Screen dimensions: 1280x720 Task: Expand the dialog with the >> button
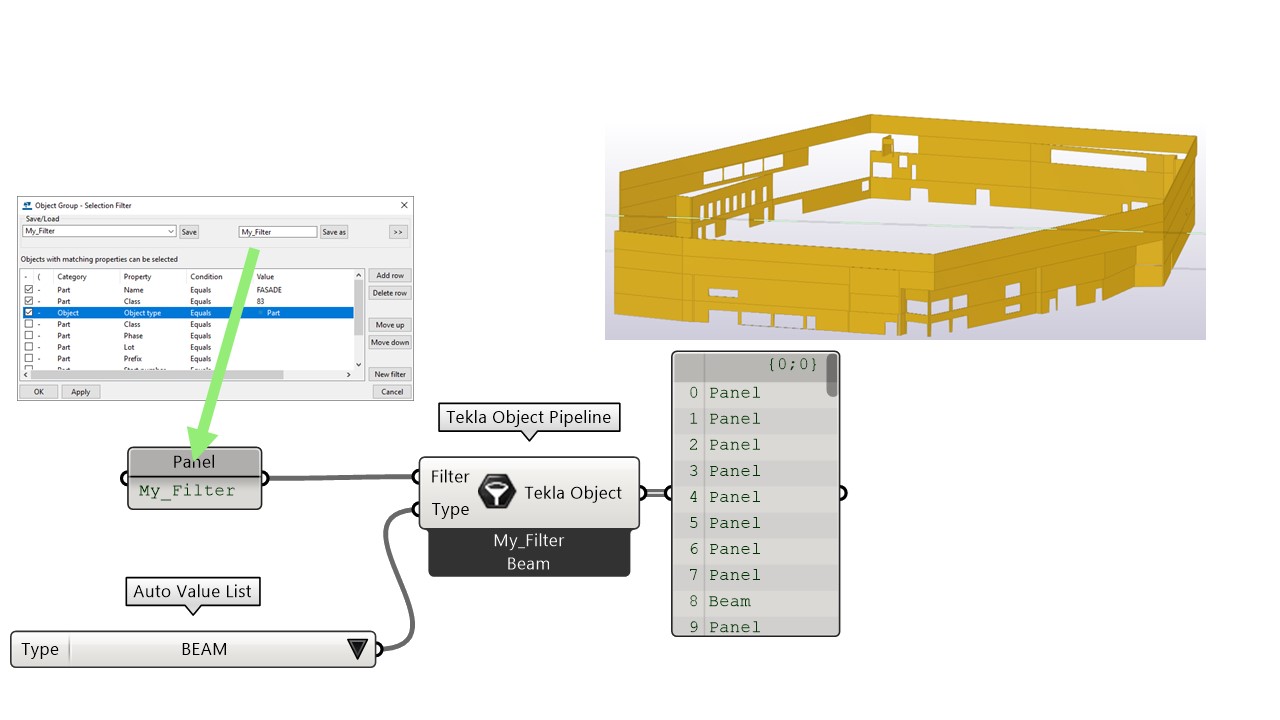398,232
